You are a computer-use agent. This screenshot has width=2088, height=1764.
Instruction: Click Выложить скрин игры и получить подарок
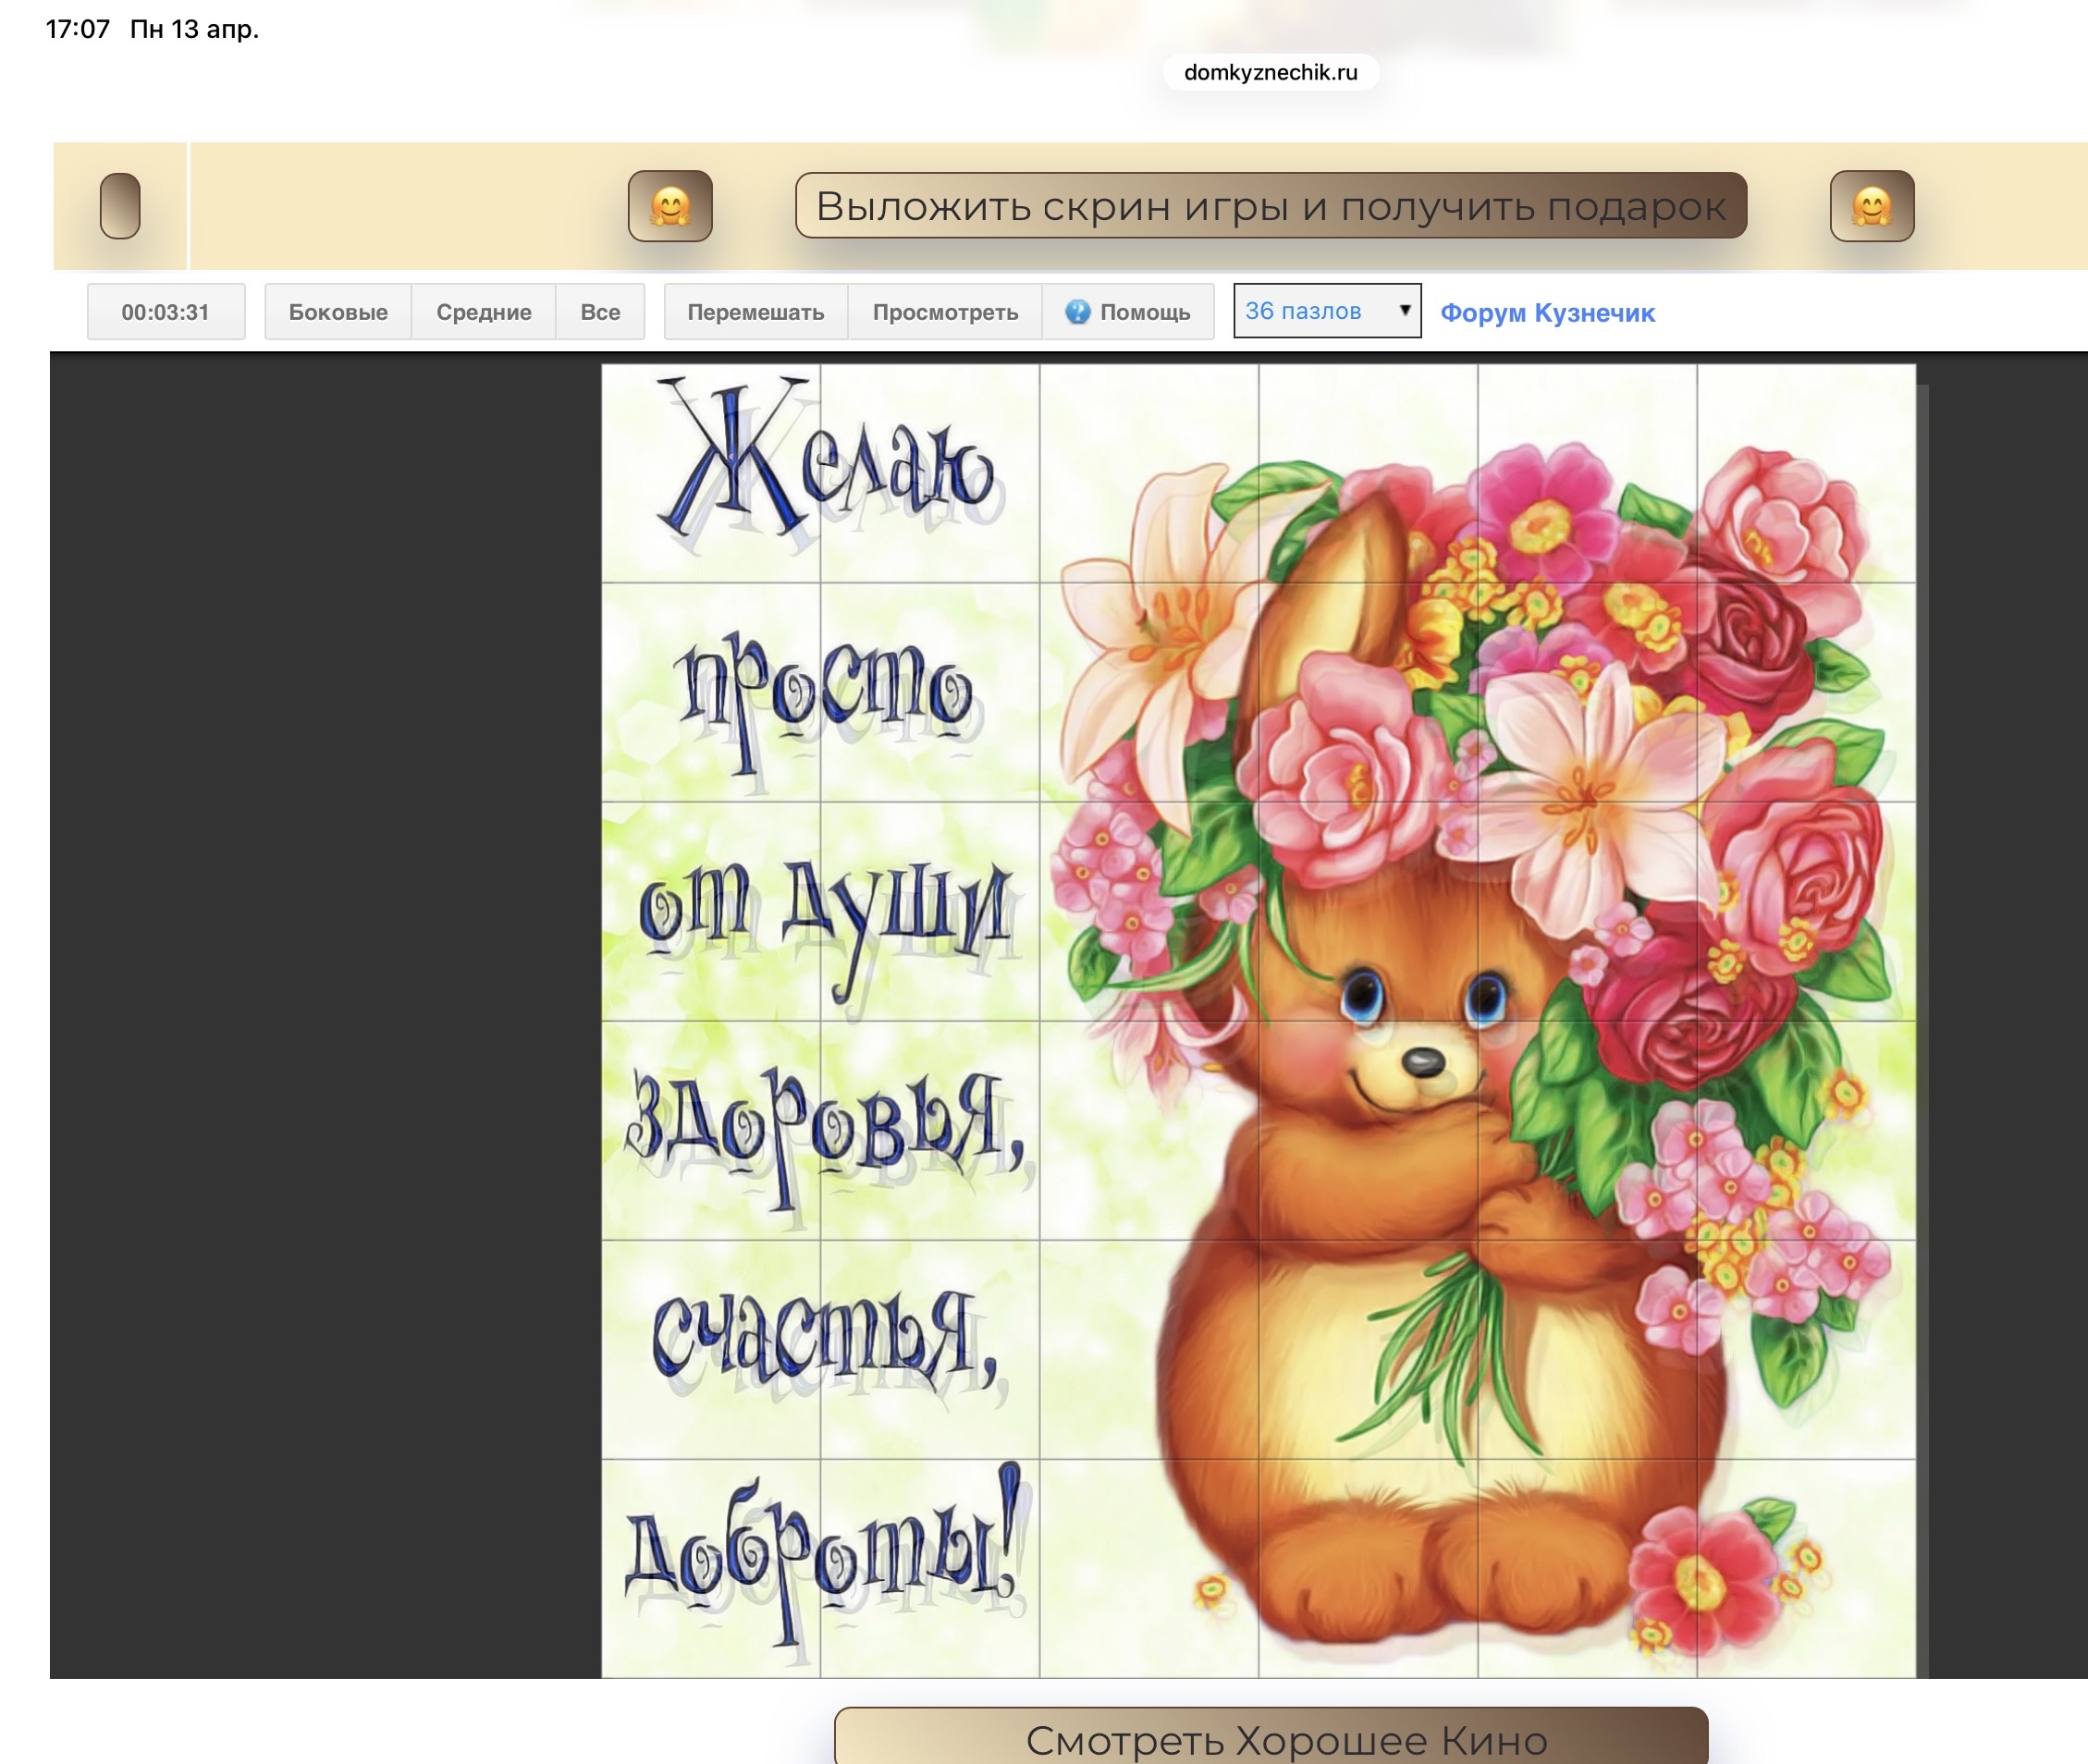(1270, 206)
